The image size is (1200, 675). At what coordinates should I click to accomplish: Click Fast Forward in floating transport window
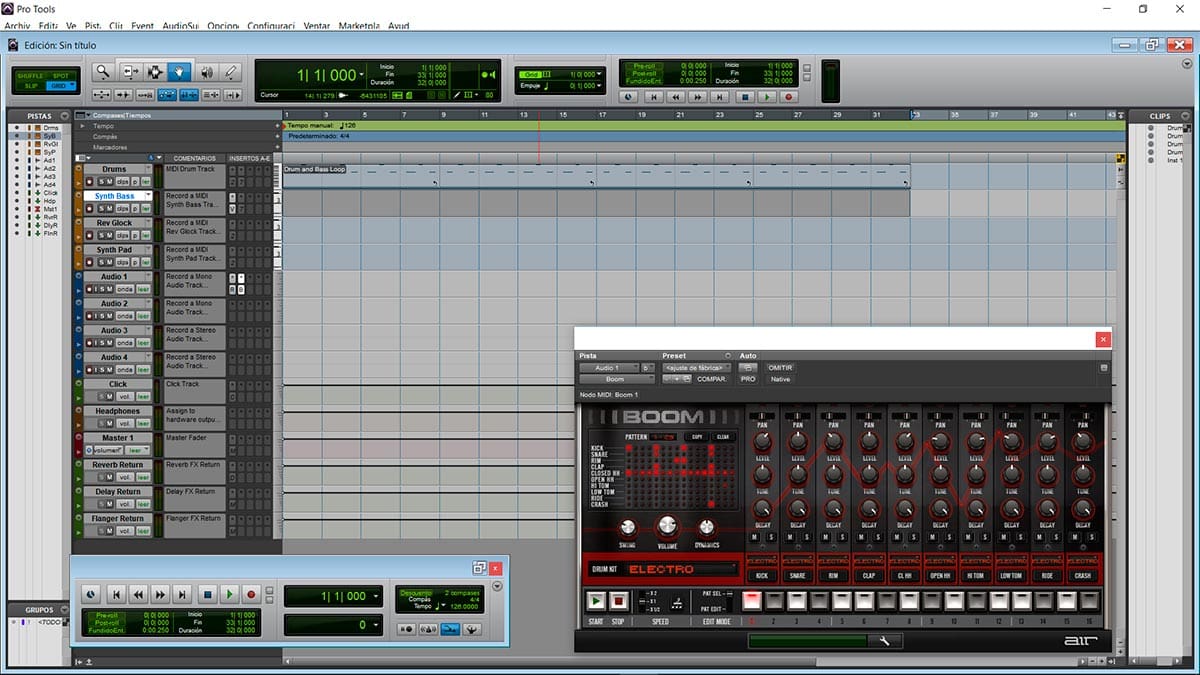160,594
